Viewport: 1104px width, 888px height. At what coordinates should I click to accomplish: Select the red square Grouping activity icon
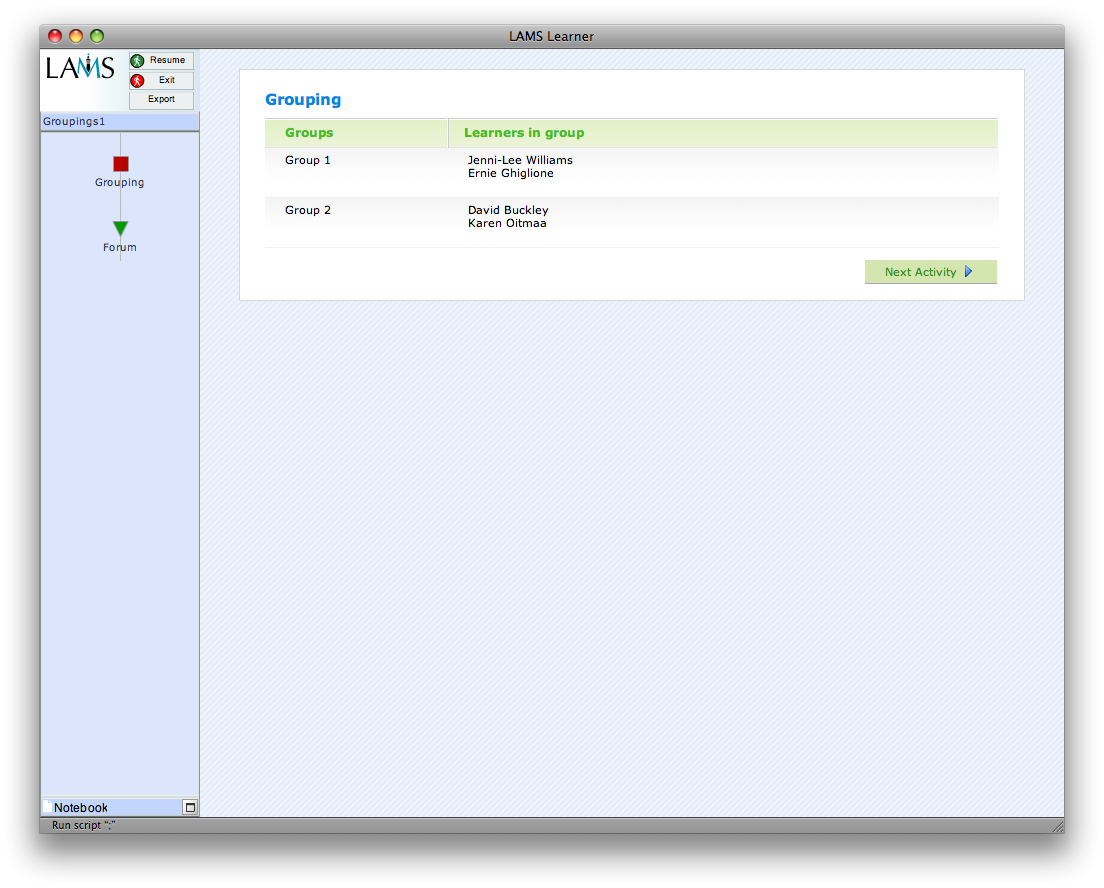coord(121,164)
